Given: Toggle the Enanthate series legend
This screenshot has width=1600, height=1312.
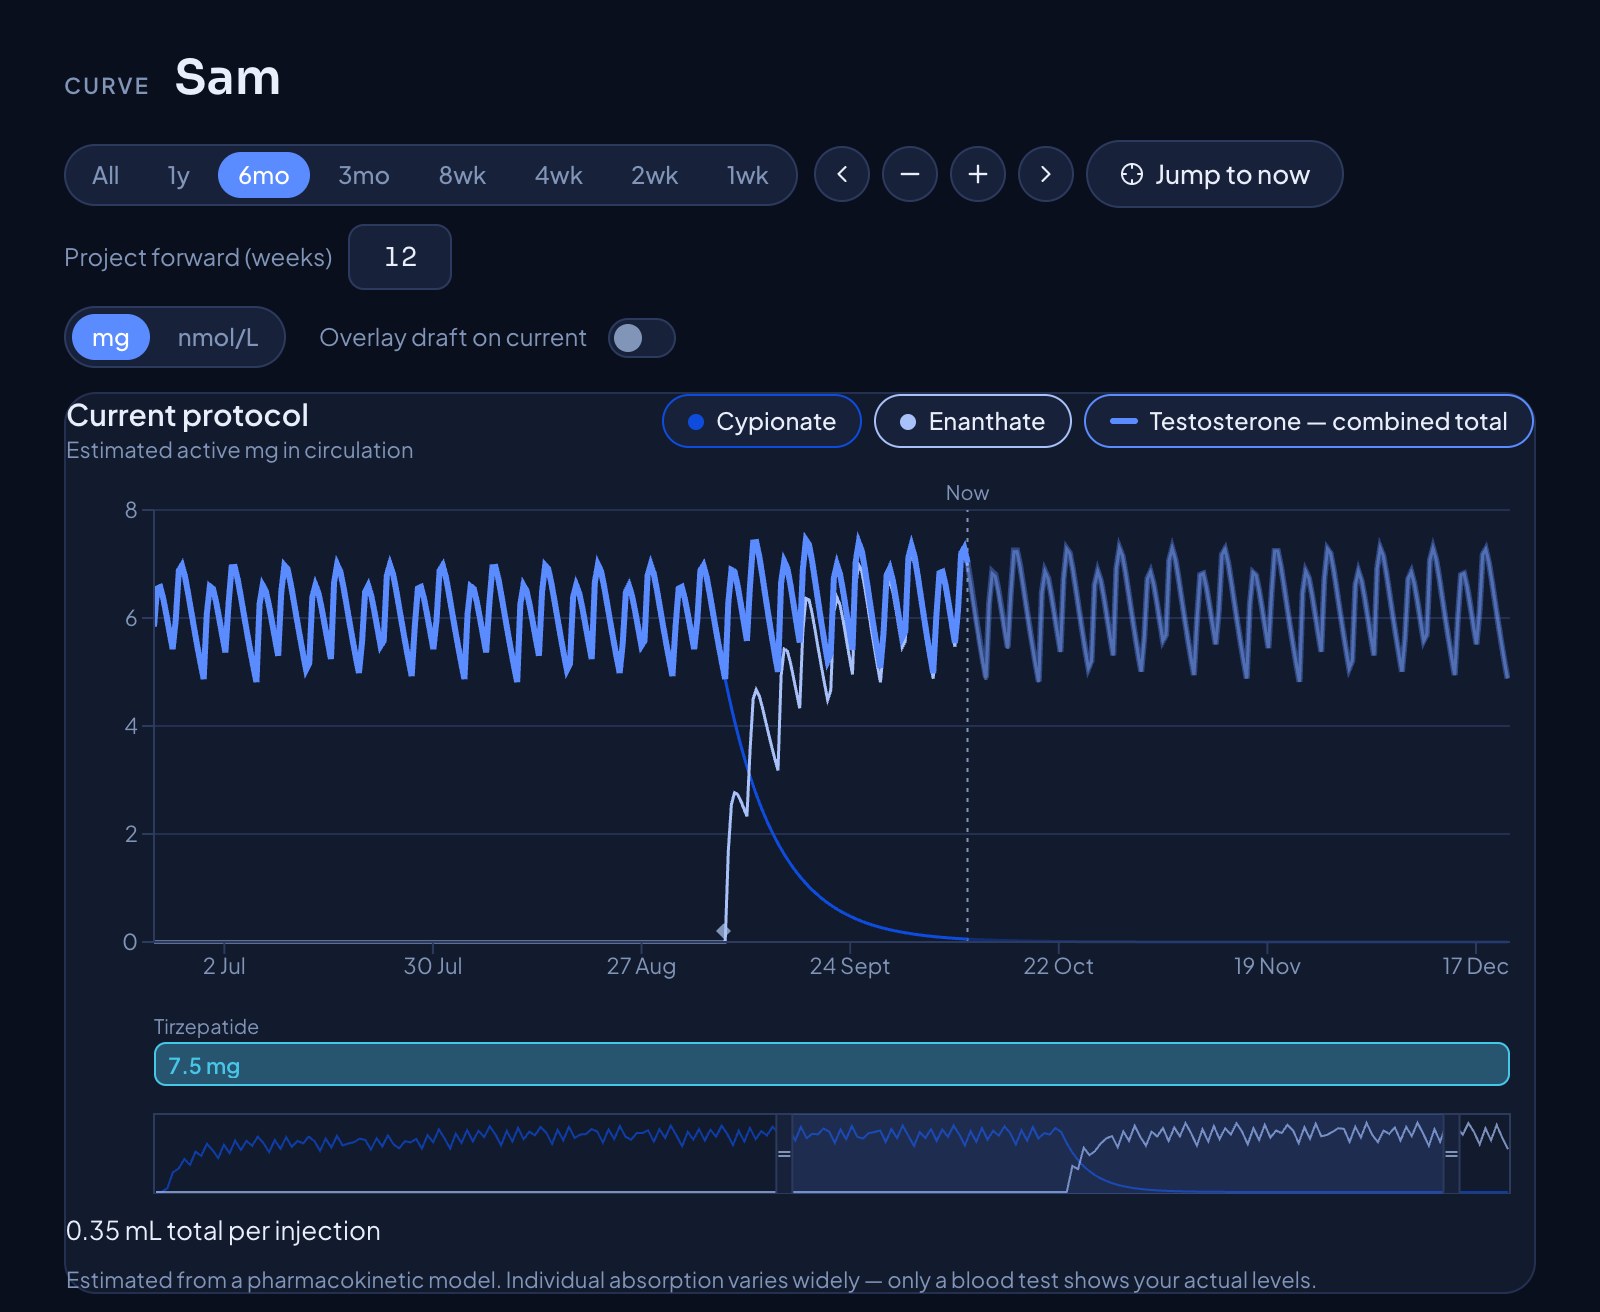Looking at the screenshot, I should [x=973, y=421].
